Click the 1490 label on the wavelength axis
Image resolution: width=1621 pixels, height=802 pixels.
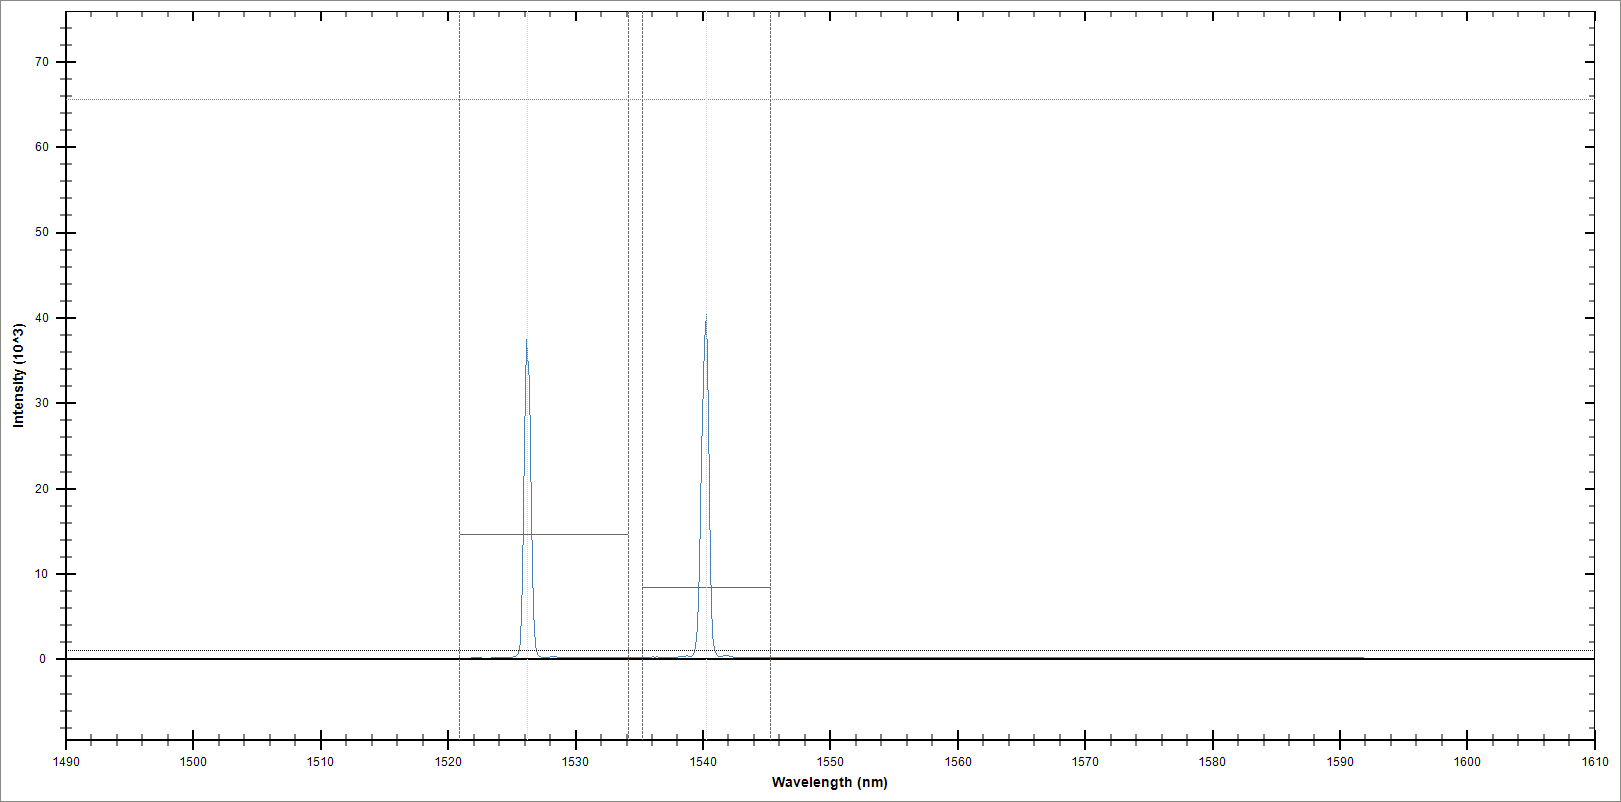click(66, 761)
